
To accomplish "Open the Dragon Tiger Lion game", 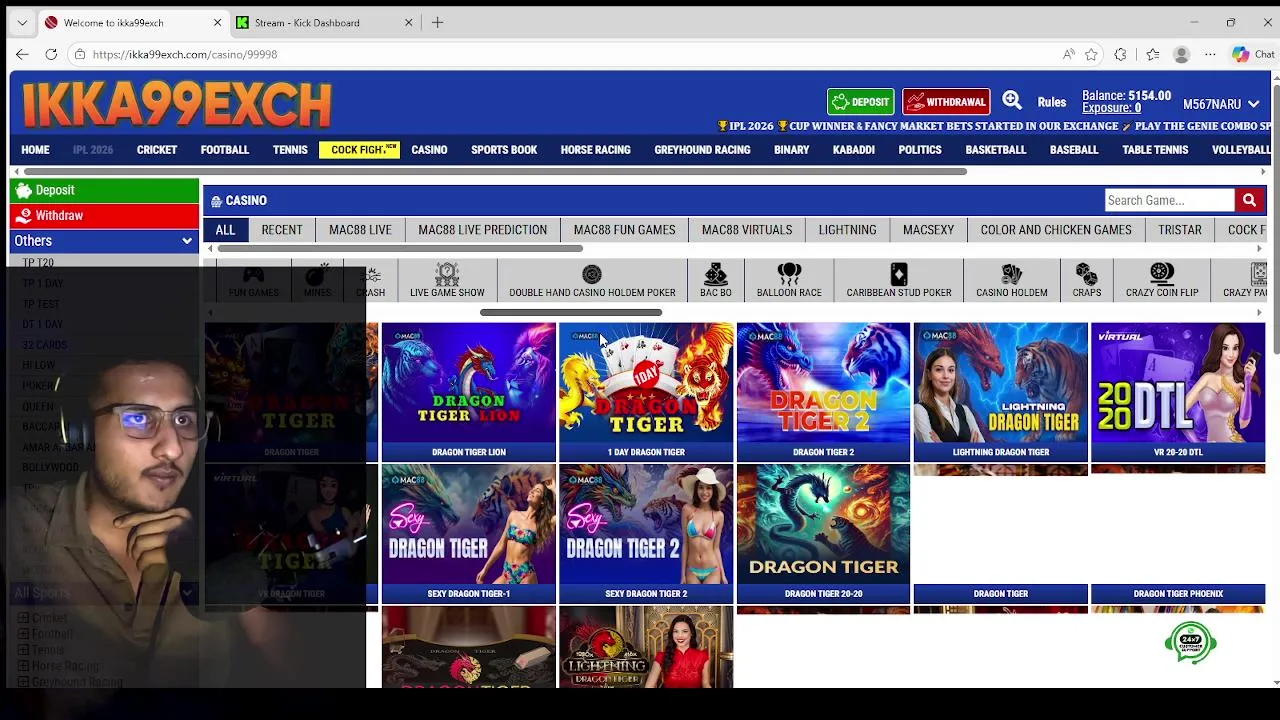I will coord(468,392).
